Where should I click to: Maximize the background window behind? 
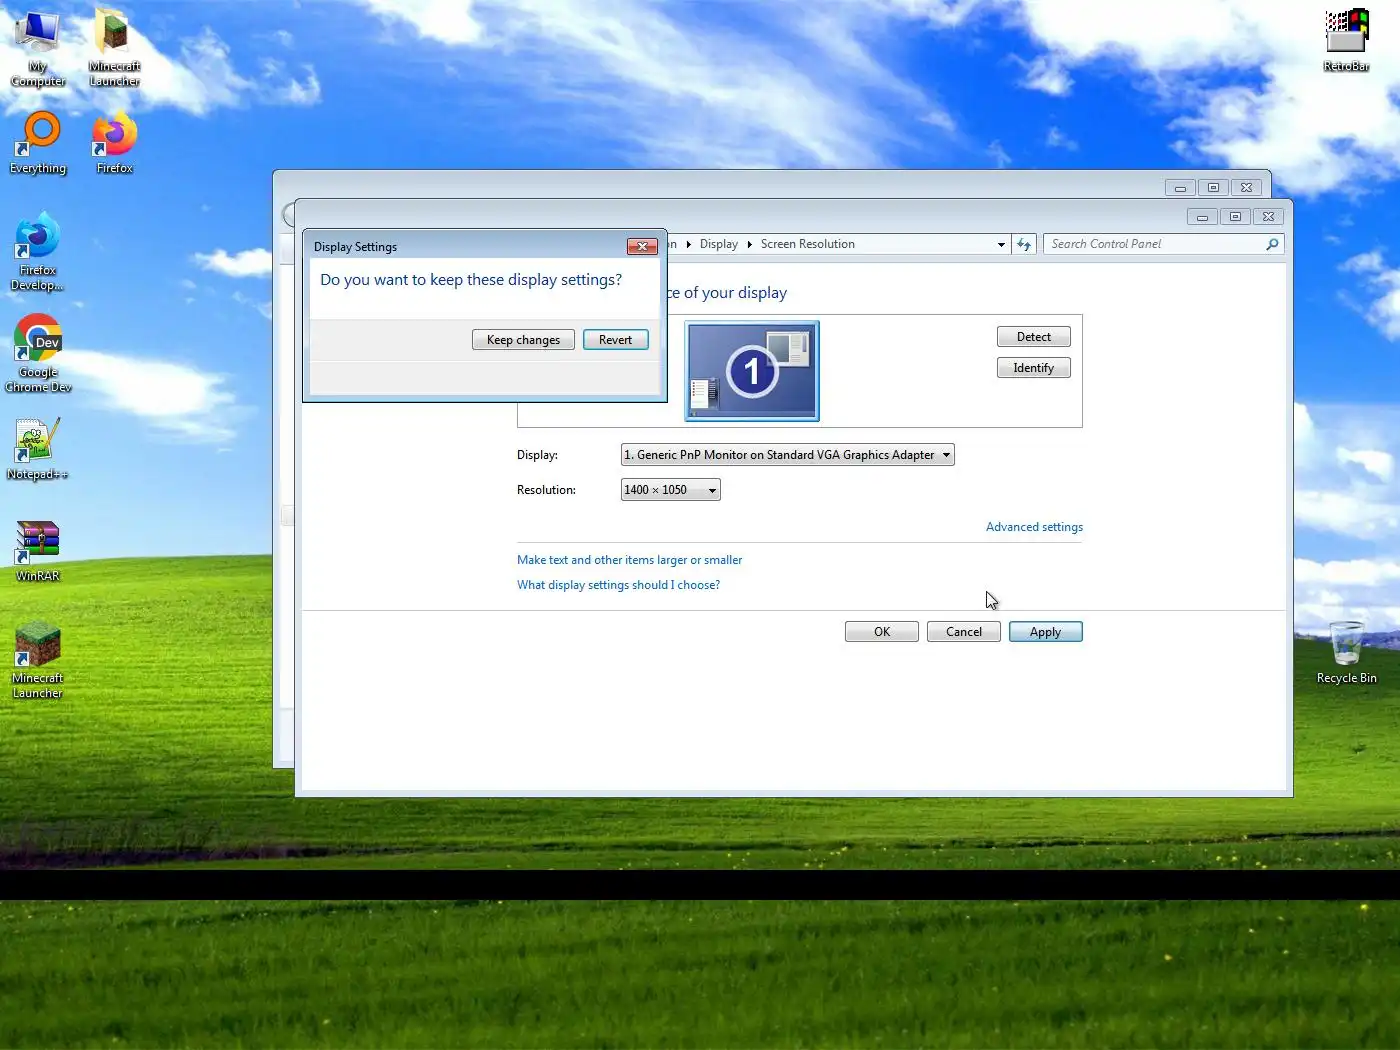click(1213, 188)
